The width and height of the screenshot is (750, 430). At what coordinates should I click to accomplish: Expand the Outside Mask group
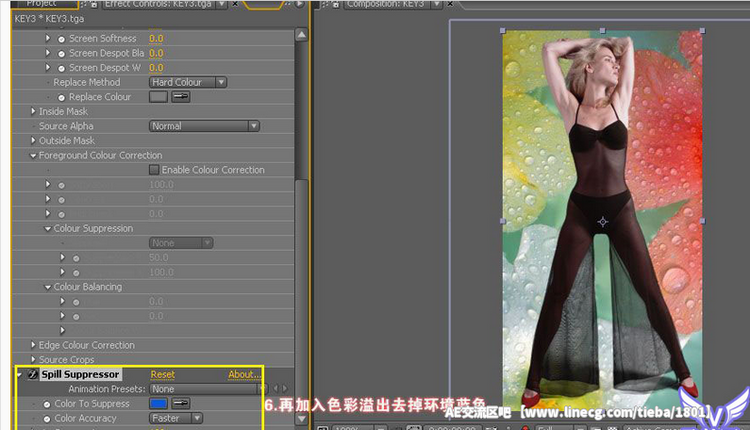[x=33, y=140]
